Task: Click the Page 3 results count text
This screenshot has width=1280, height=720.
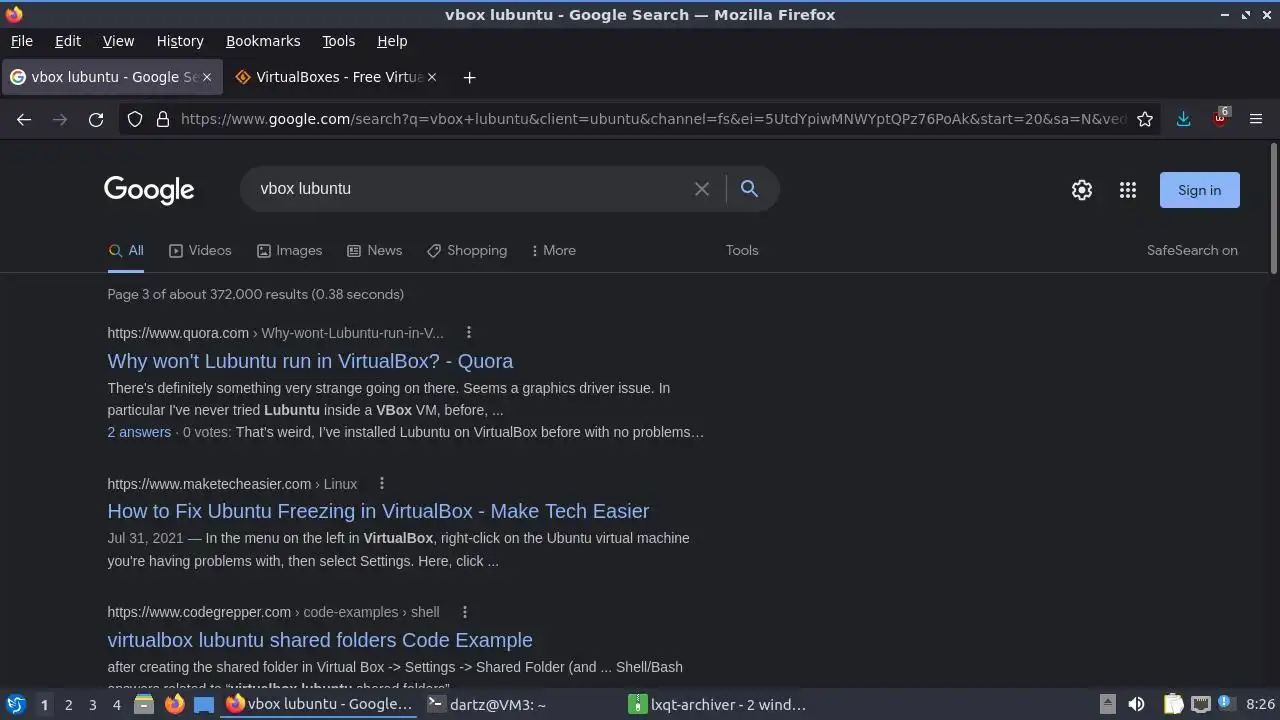Action: click(x=256, y=294)
